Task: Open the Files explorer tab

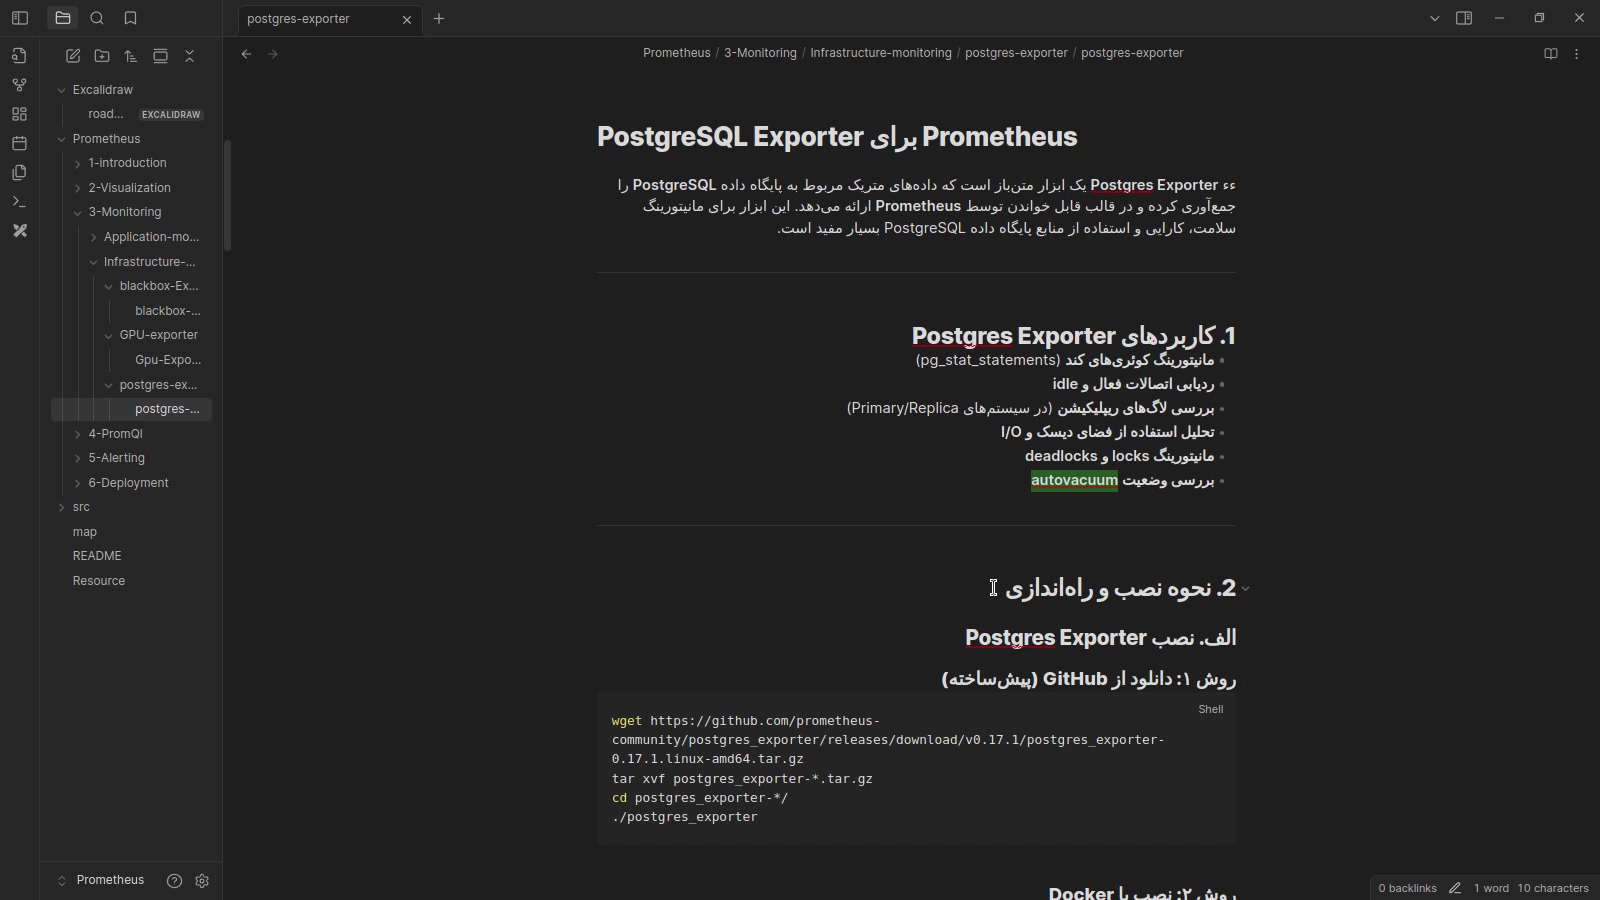Action: point(62,18)
